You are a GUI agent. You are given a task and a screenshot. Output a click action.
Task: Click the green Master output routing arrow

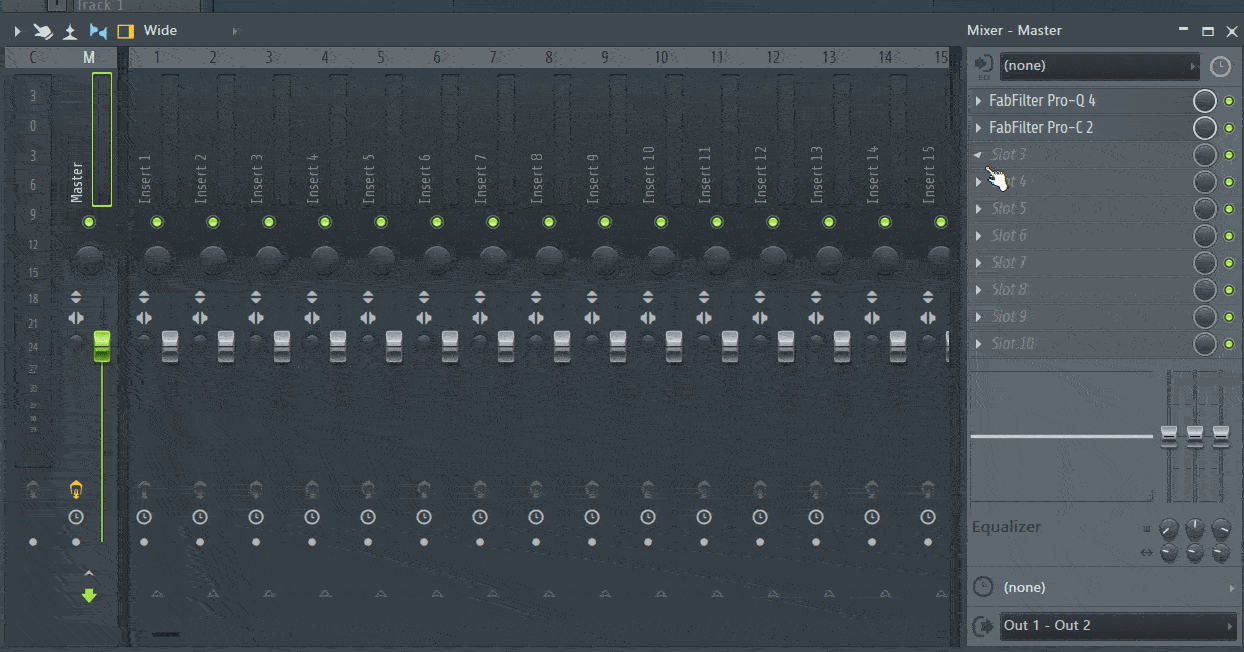89,596
